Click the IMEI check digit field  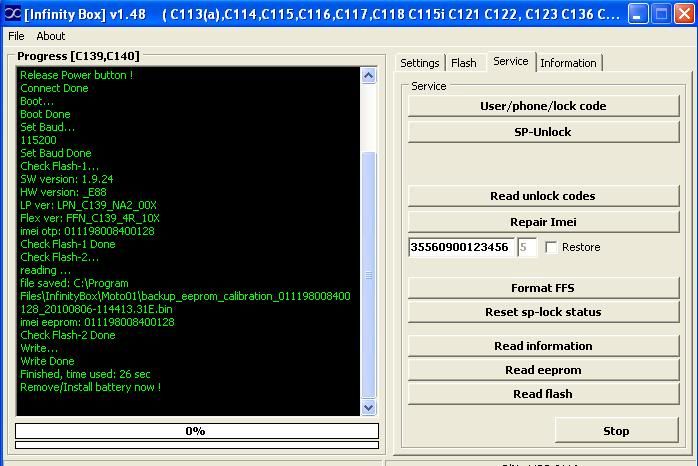coord(527,247)
